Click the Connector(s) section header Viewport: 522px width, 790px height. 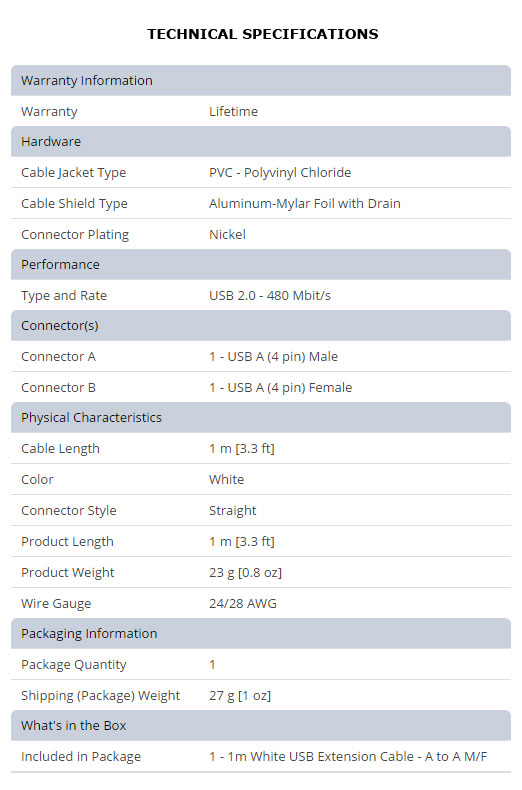click(x=261, y=325)
